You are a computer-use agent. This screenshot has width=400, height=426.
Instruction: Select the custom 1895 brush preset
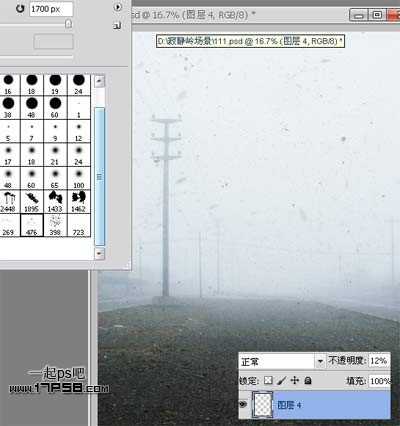pos(32,202)
